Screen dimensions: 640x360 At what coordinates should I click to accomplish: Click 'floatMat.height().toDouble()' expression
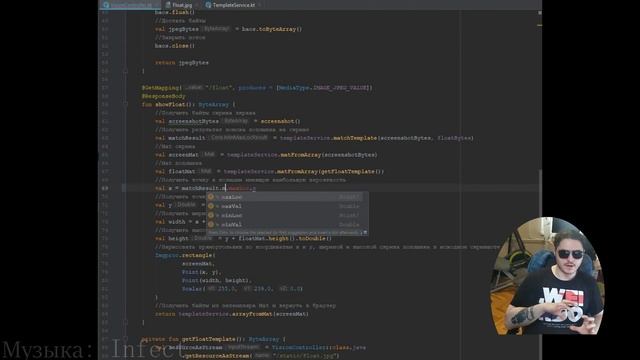(x=285, y=238)
